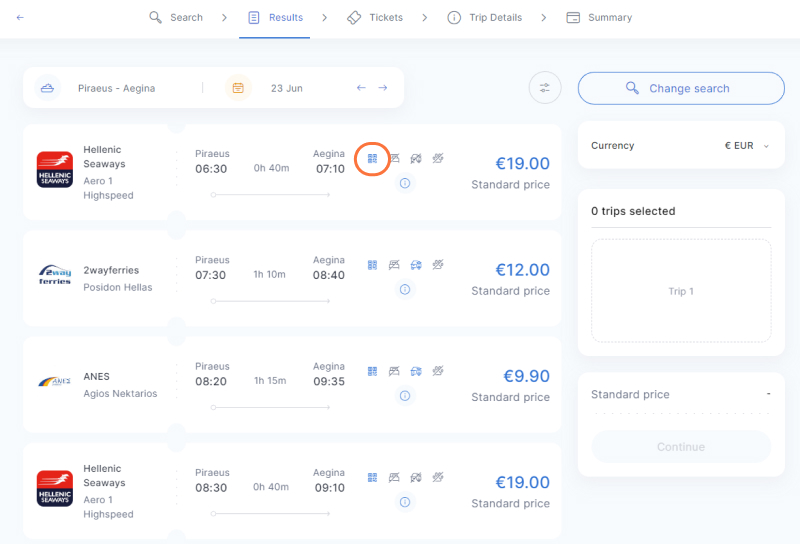The width and height of the screenshot is (800, 545).
Task: Select the €12.00 2wayferries price
Action: [x=522, y=270]
